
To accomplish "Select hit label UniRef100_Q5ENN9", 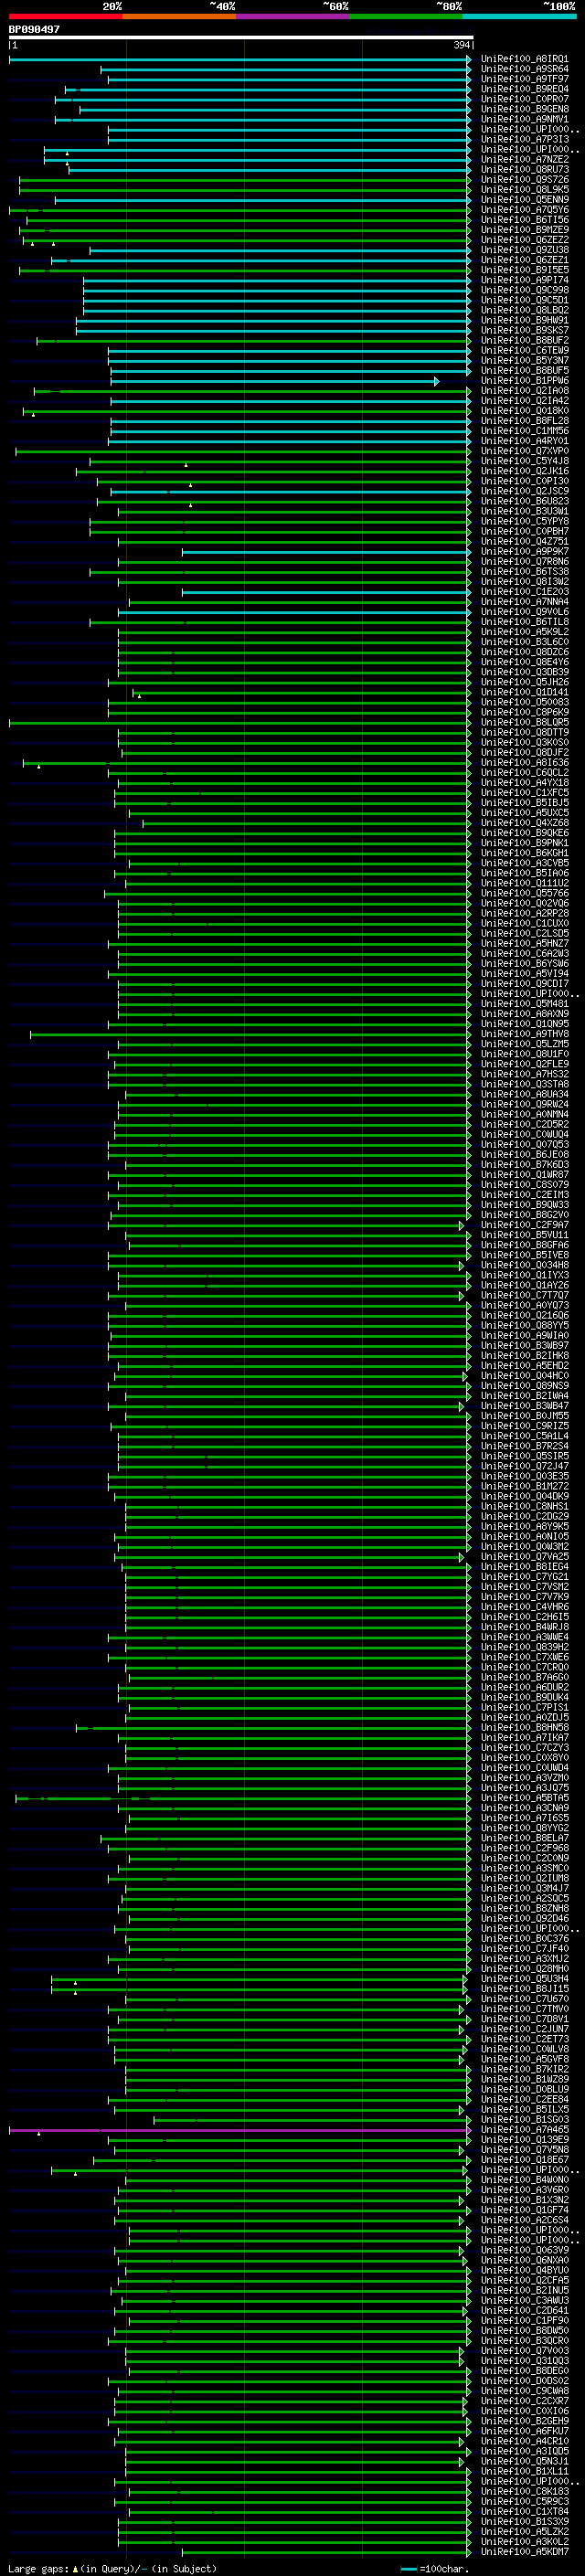I will coord(524,200).
